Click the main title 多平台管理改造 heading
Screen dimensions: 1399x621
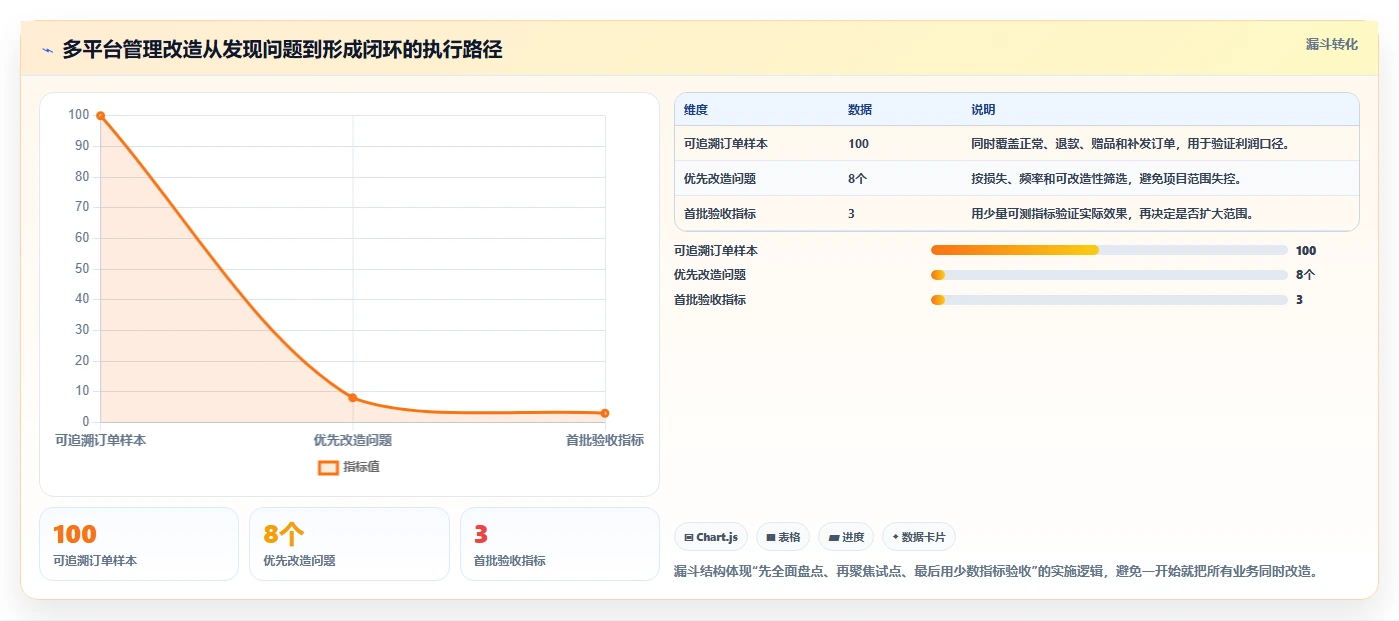[282, 49]
